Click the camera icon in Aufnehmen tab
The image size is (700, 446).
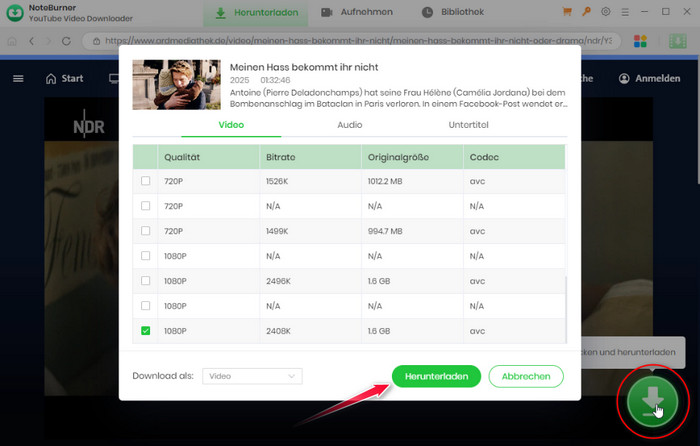[327, 13]
